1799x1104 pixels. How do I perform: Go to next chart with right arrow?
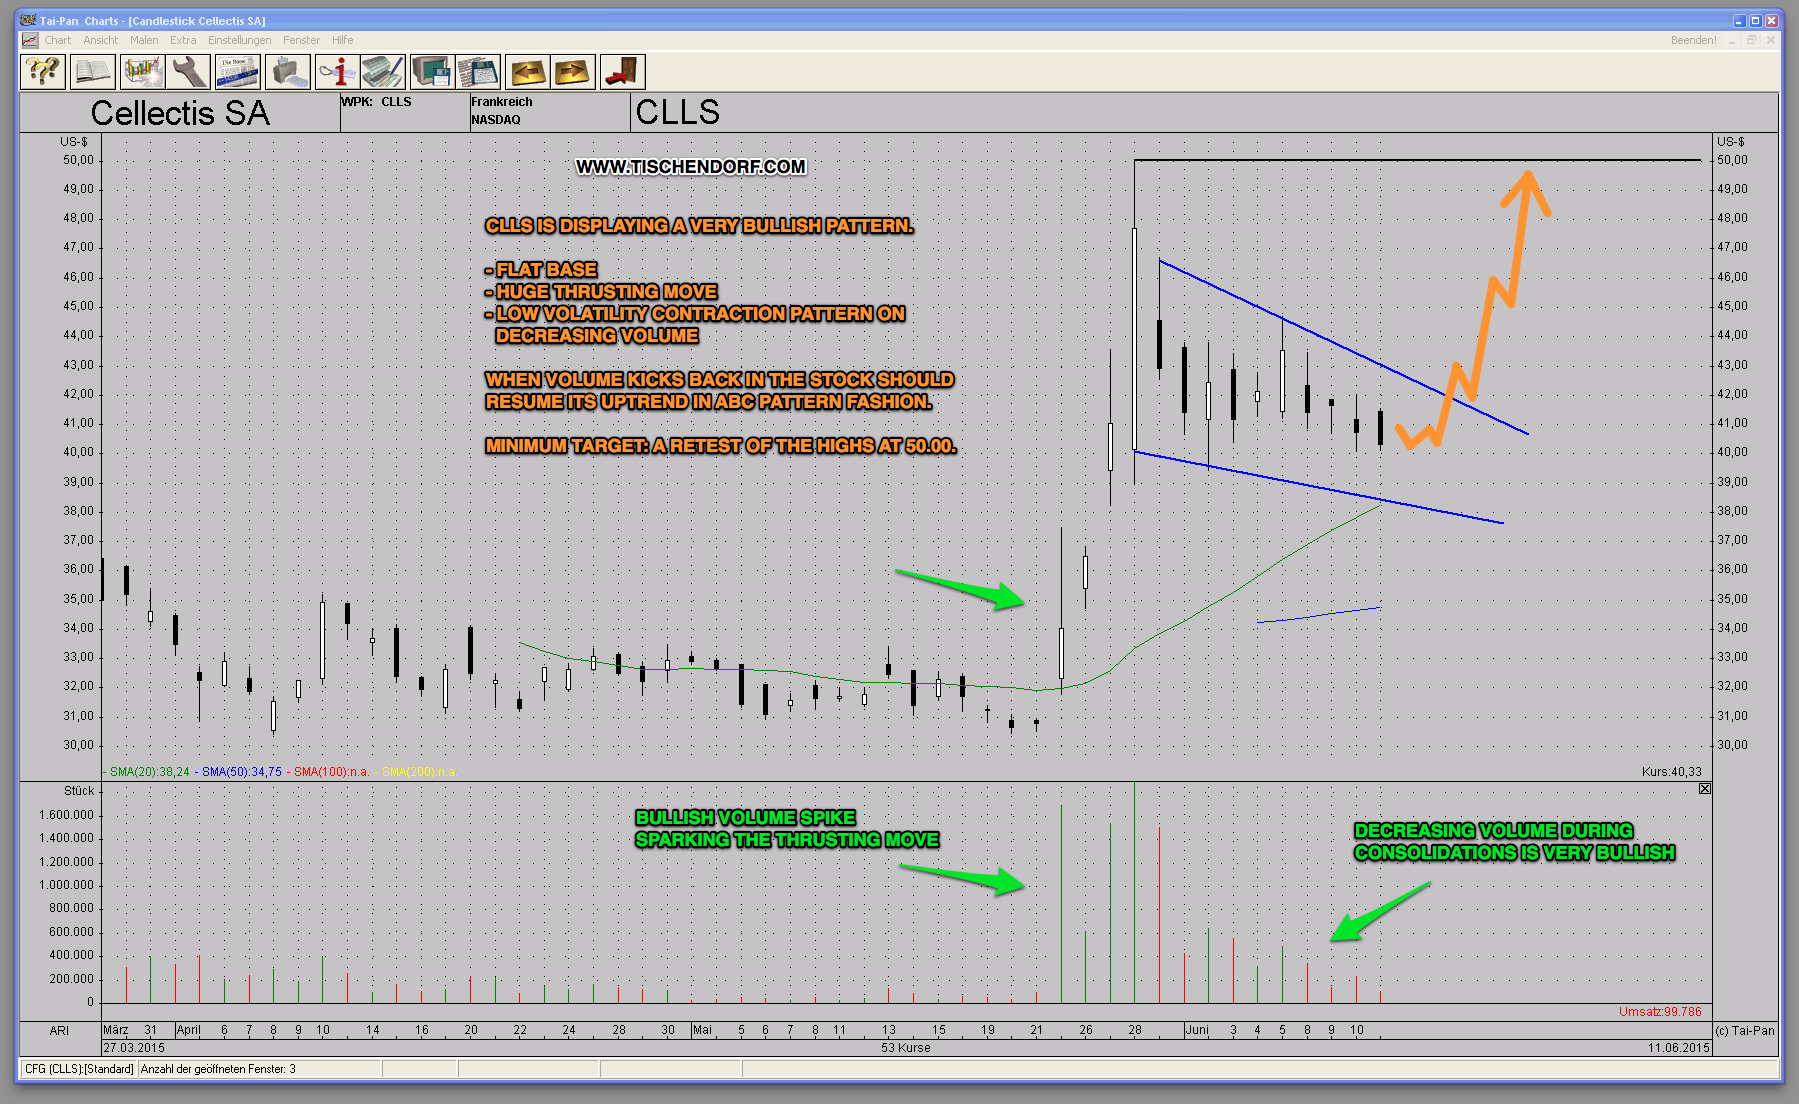573,72
